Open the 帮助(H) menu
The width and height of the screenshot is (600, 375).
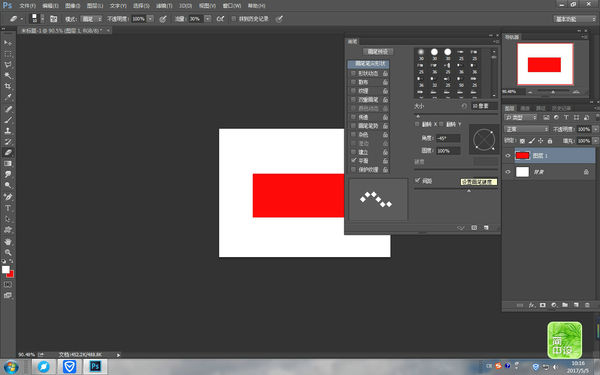[256, 6]
